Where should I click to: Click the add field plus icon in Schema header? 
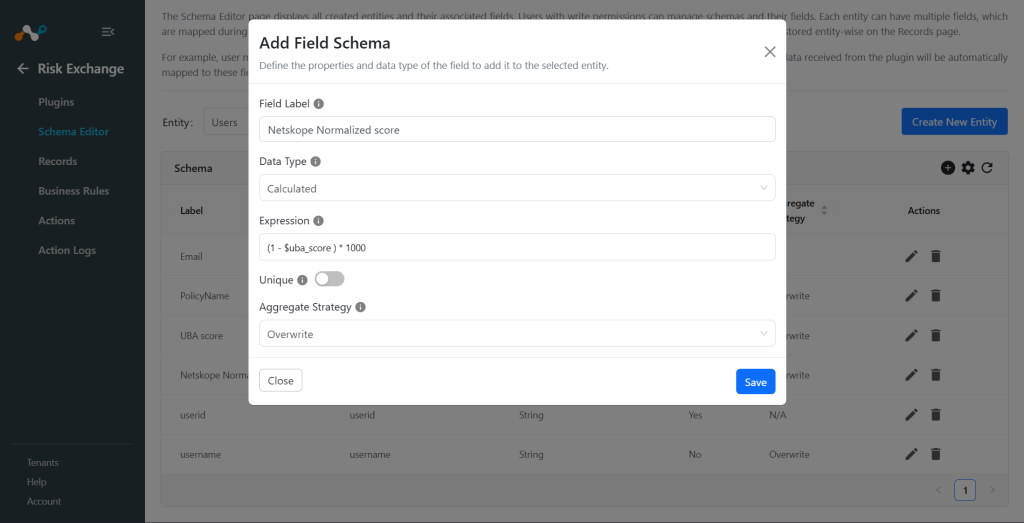click(948, 168)
